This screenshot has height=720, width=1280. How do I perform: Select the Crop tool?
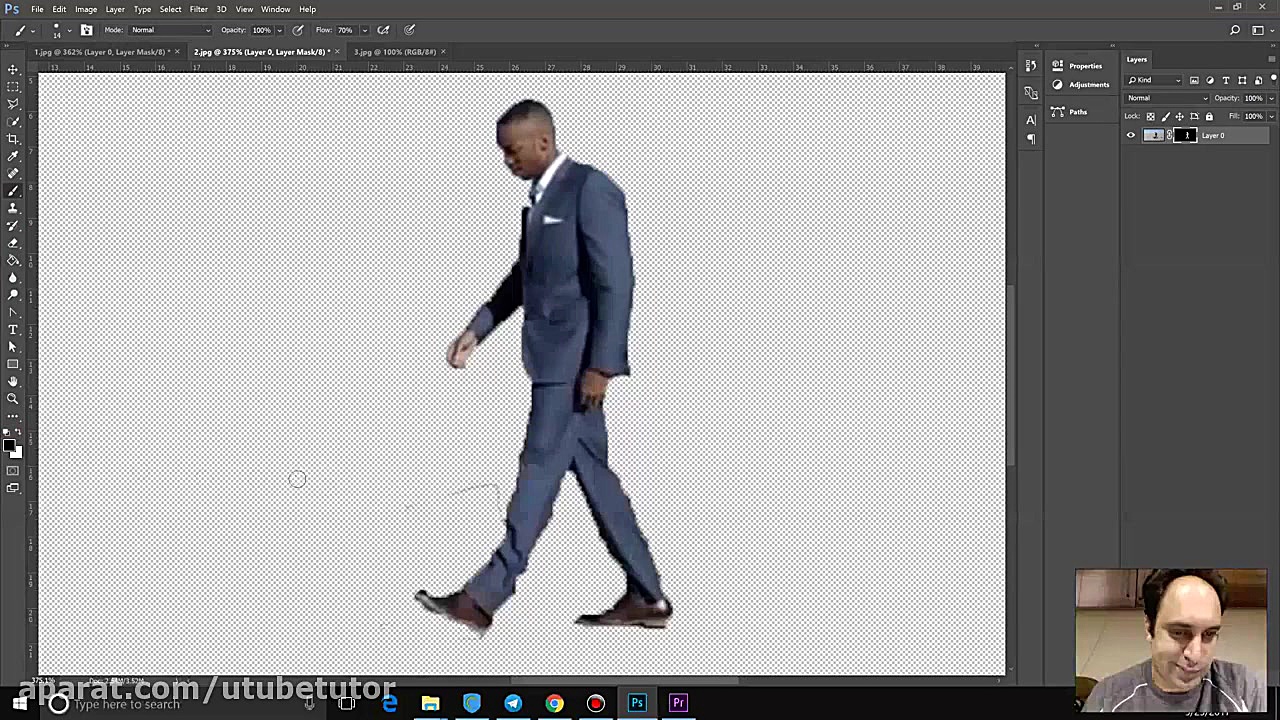(x=13, y=137)
